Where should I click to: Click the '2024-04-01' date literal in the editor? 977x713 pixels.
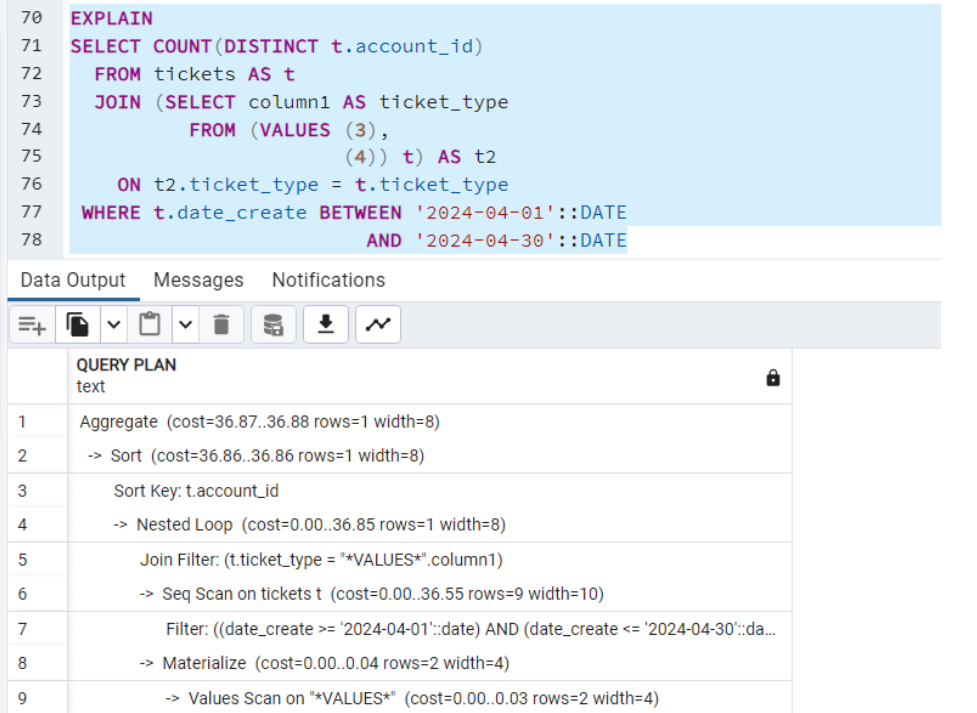pyautogui.click(x=485, y=213)
